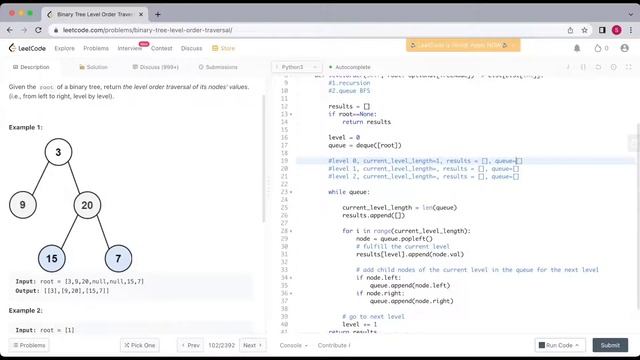This screenshot has width=640, height=360.
Task: Open Interview in top navigation
Action: (130, 48)
